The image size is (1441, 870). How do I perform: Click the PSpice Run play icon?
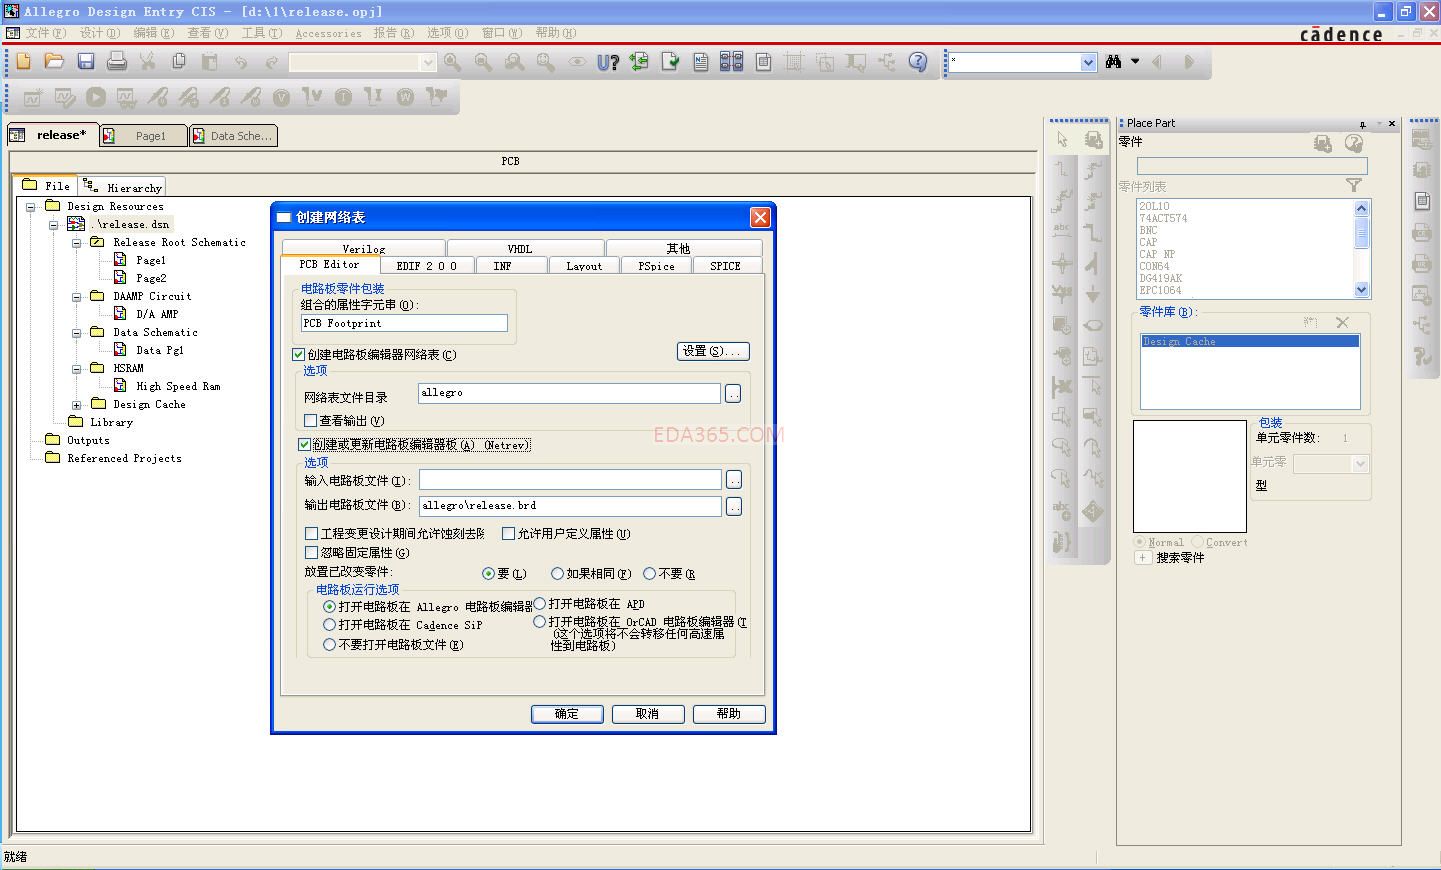[96, 97]
